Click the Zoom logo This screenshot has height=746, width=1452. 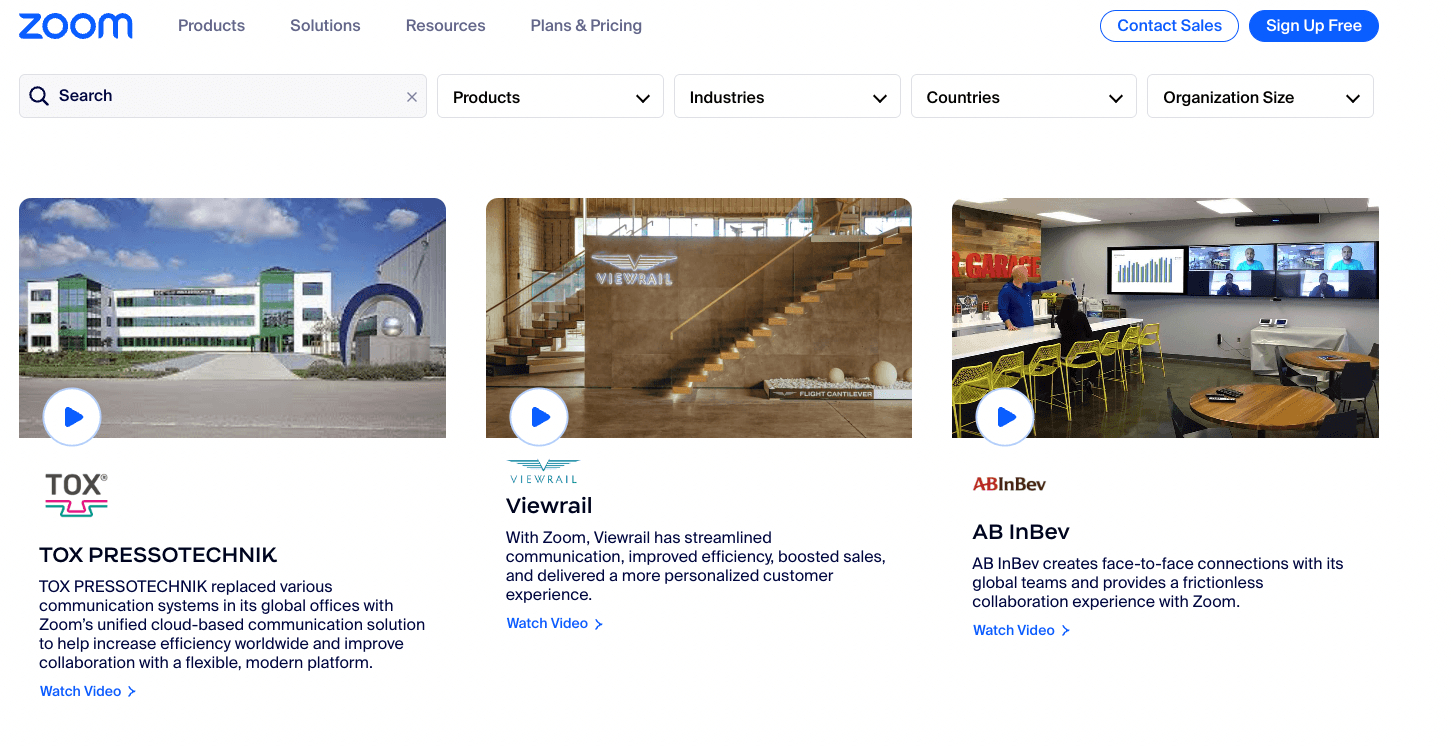point(76,26)
